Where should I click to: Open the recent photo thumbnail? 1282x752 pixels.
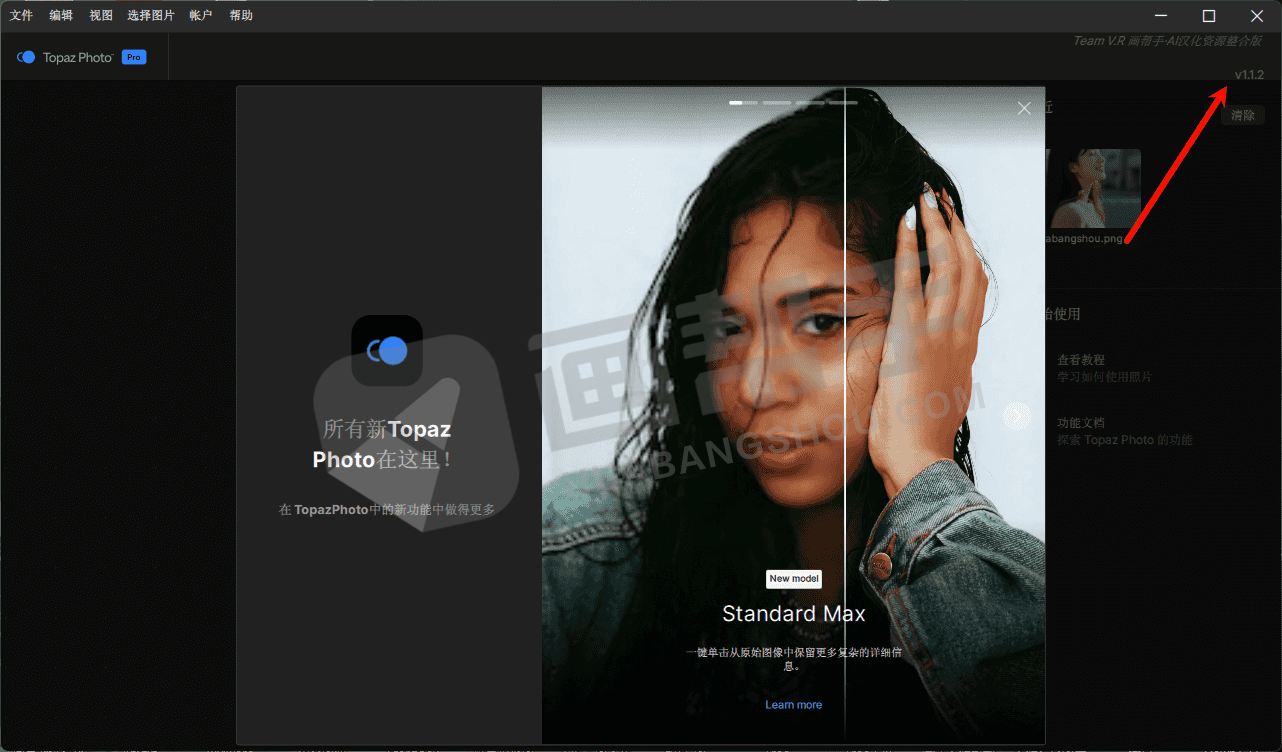tap(1095, 188)
